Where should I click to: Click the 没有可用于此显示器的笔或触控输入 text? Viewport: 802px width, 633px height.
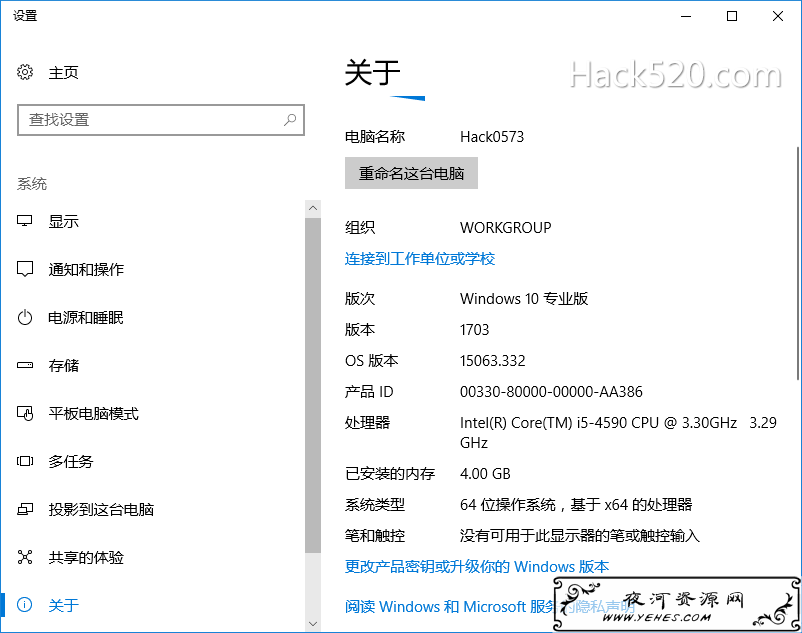point(580,536)
